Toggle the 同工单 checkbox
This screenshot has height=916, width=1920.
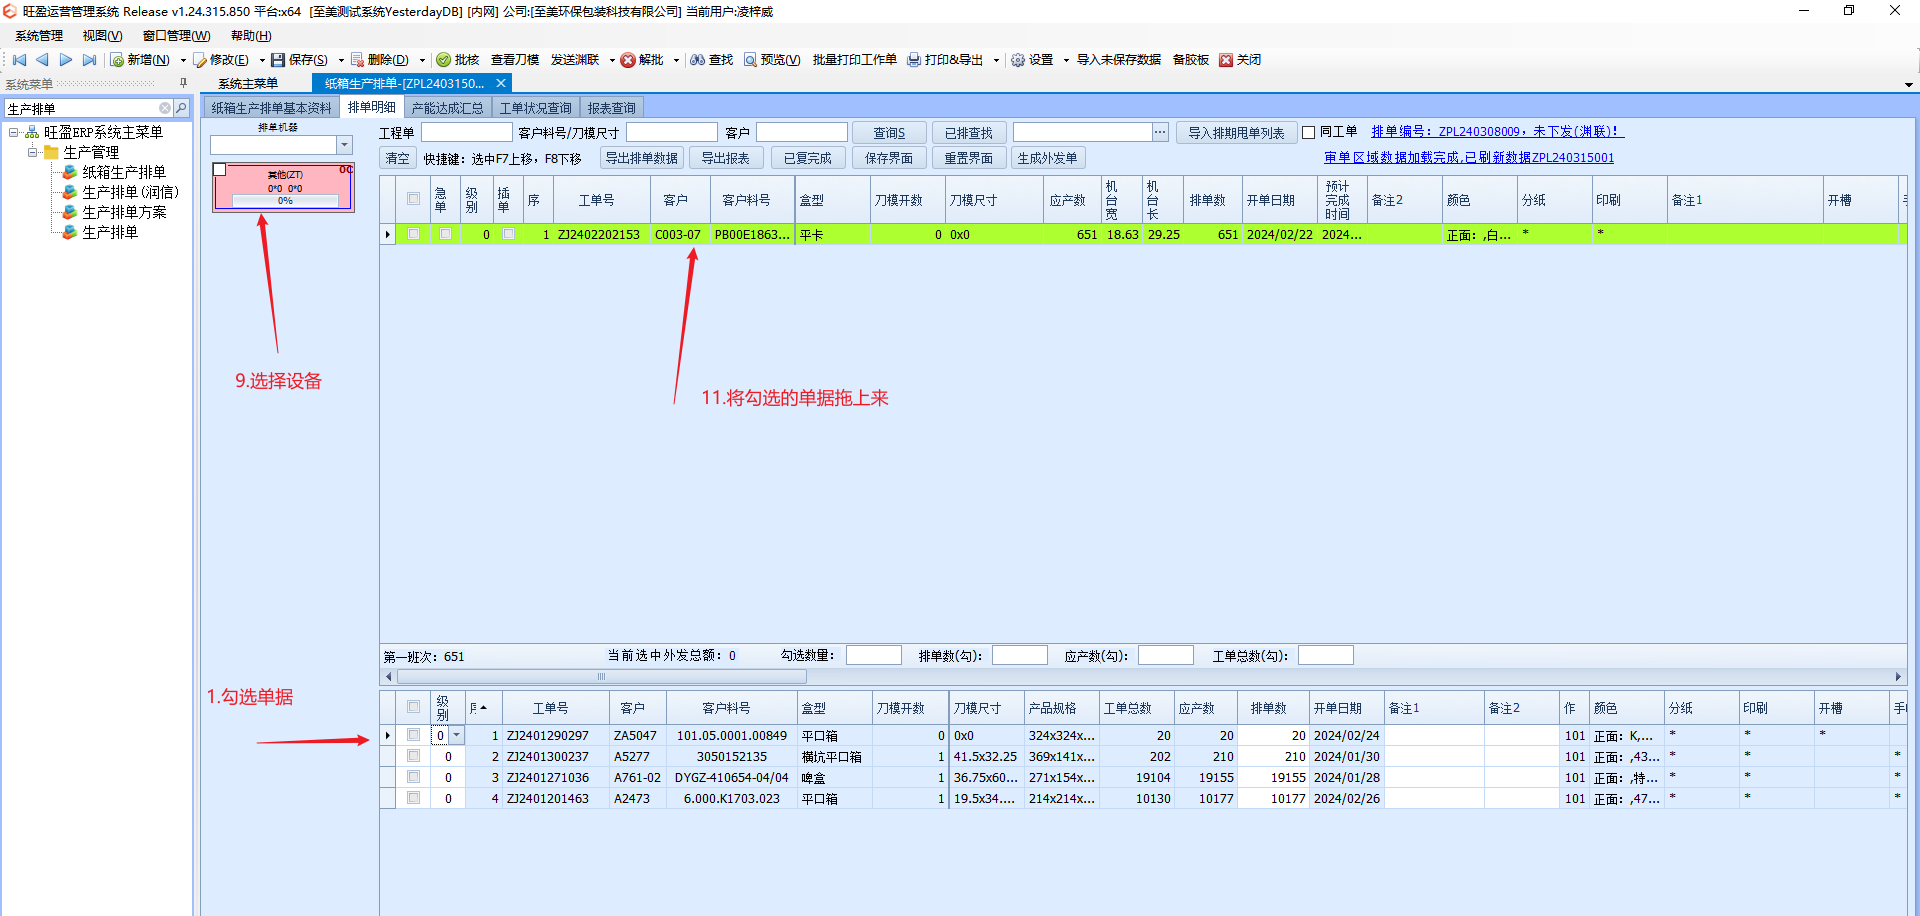[1308, 132]
